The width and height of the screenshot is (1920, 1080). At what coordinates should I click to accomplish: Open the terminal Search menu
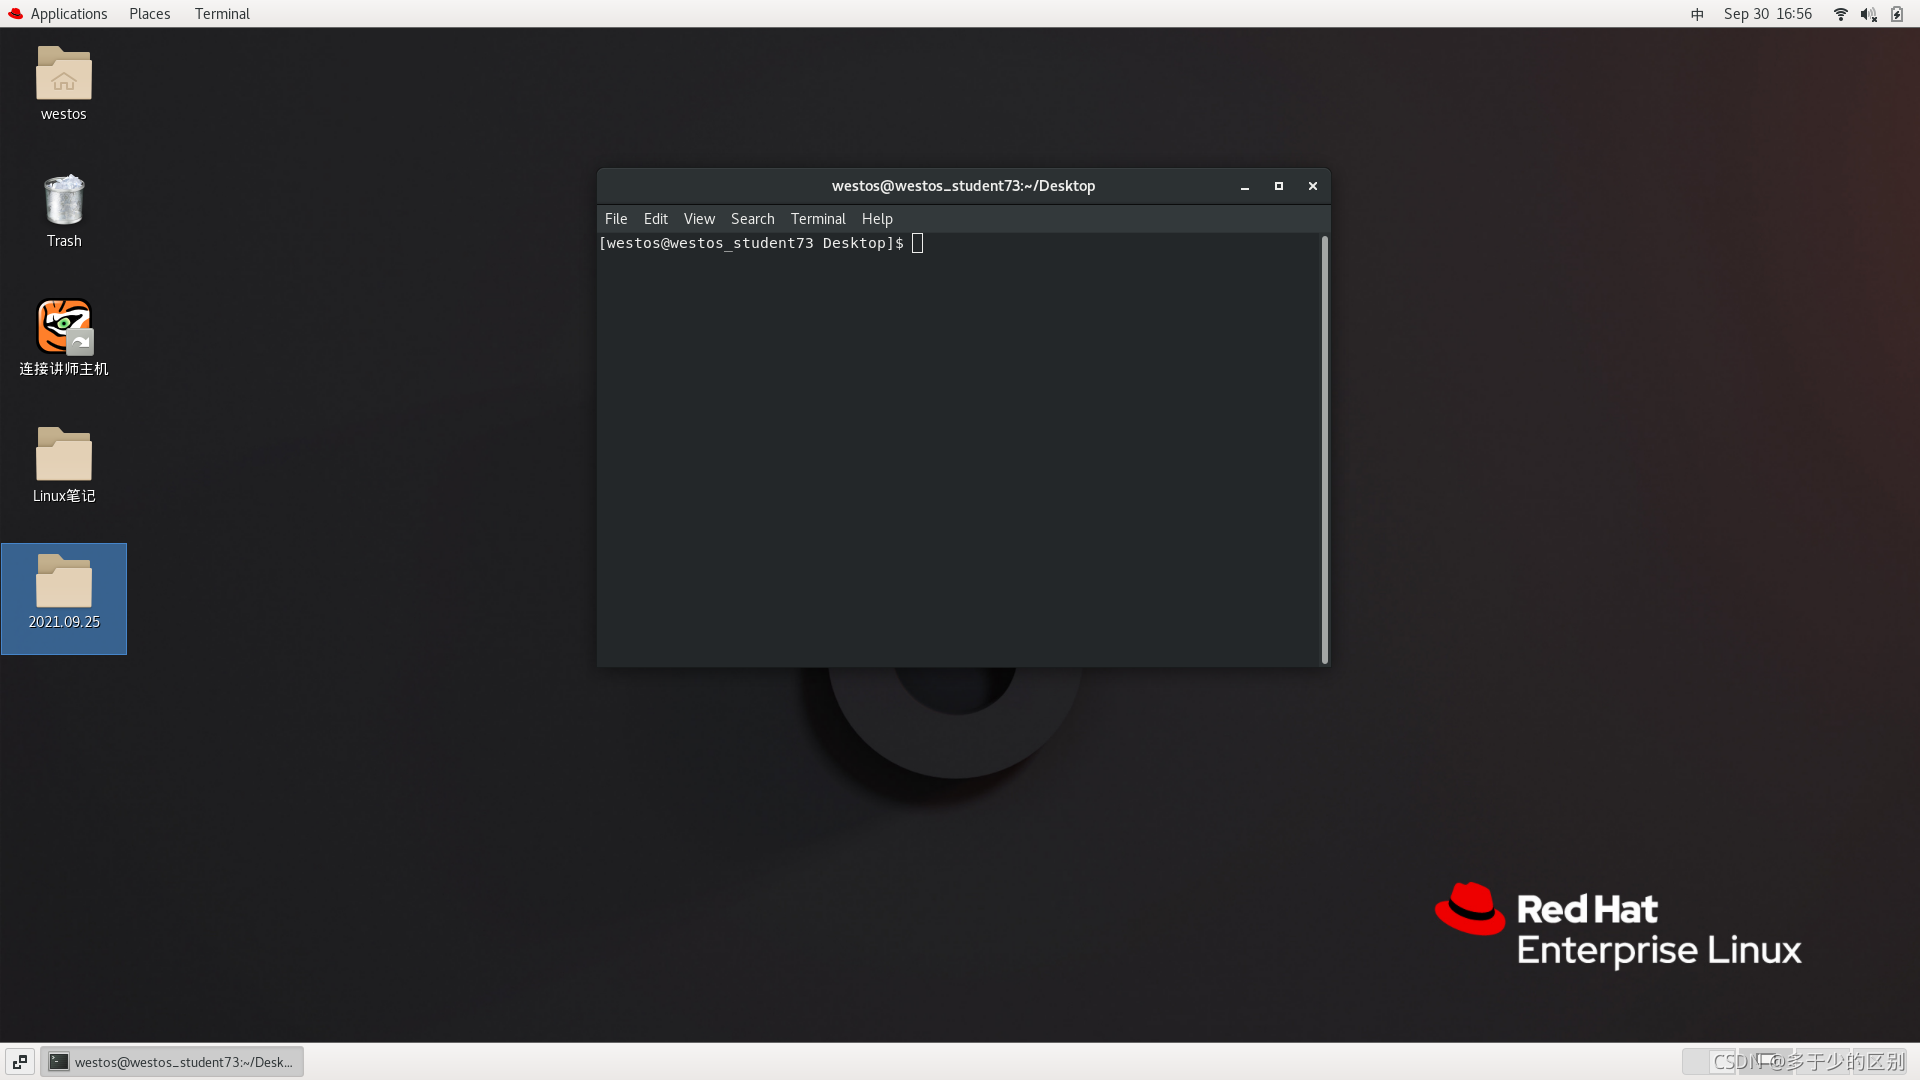tap(752, 219)
